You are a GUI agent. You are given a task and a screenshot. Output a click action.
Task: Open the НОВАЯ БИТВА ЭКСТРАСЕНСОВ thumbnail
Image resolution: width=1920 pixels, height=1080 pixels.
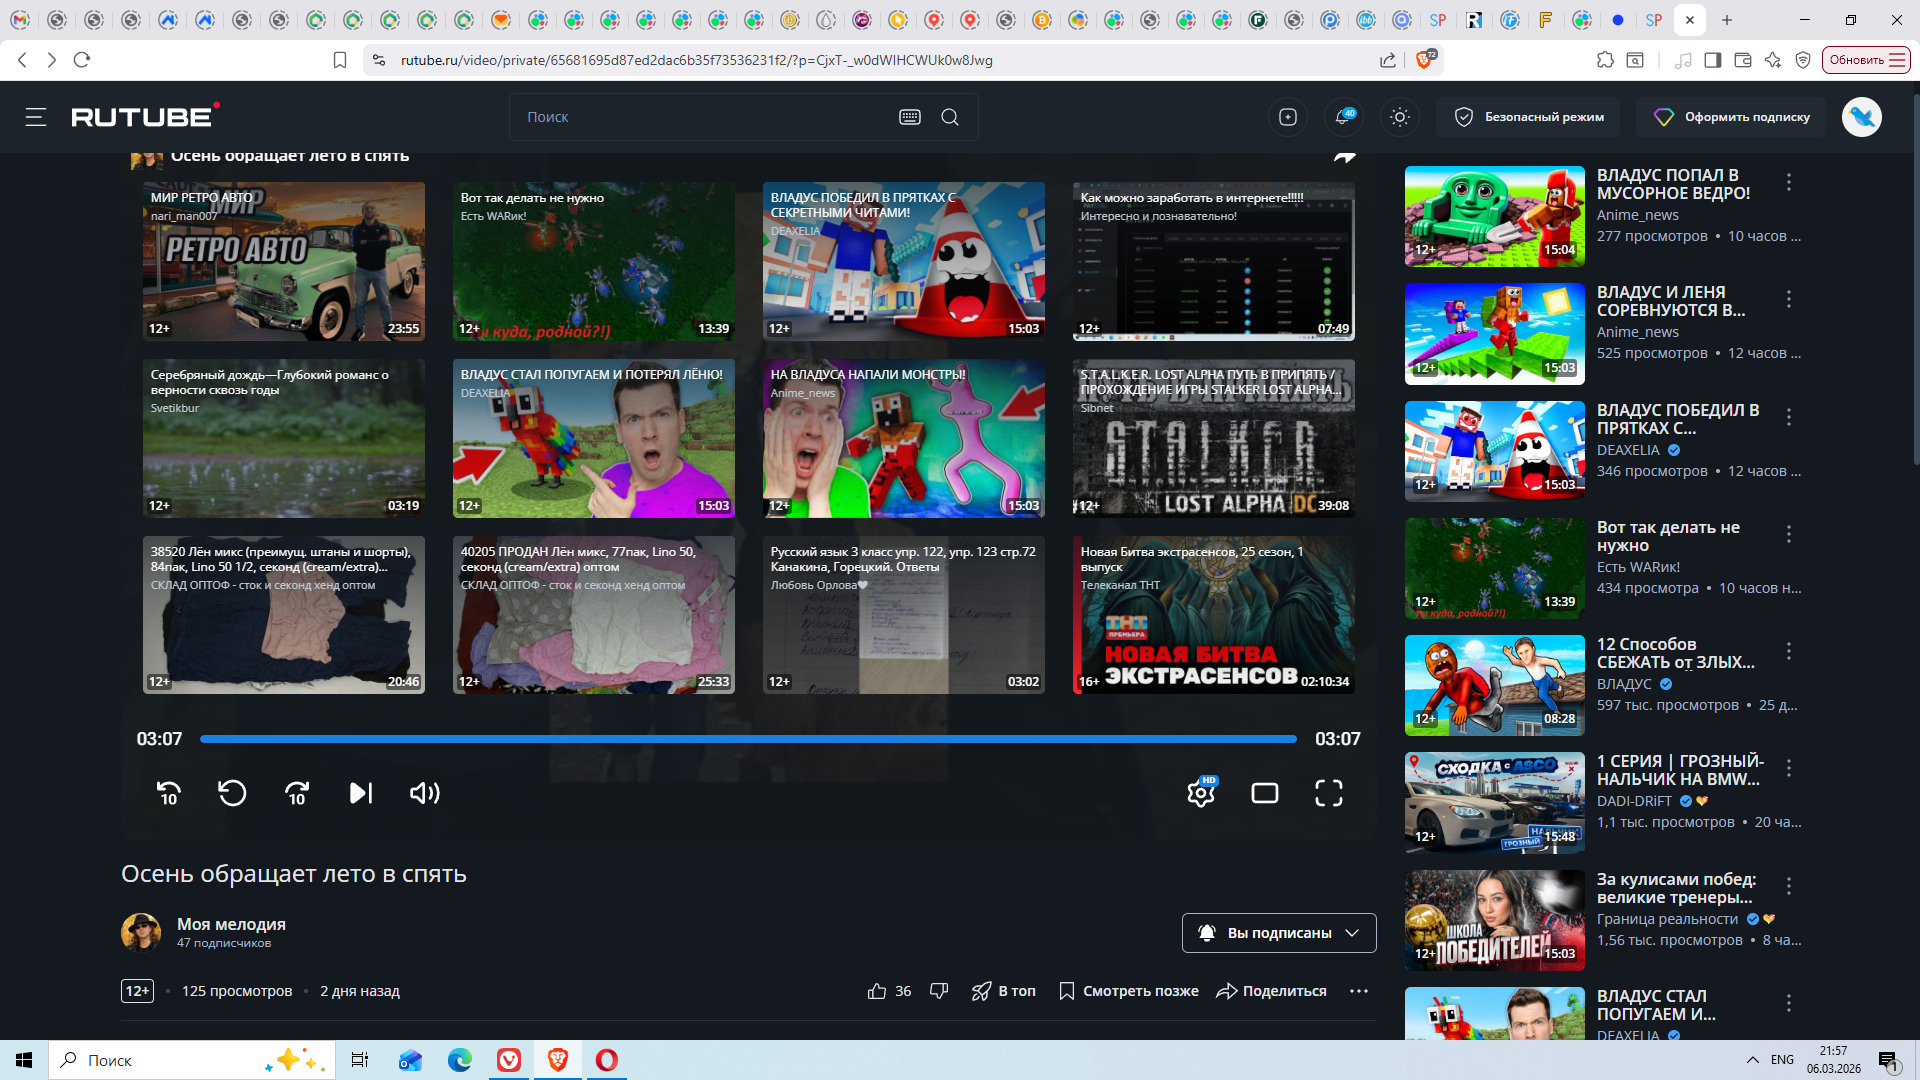pyautogui.click(x=1213, y=615)
